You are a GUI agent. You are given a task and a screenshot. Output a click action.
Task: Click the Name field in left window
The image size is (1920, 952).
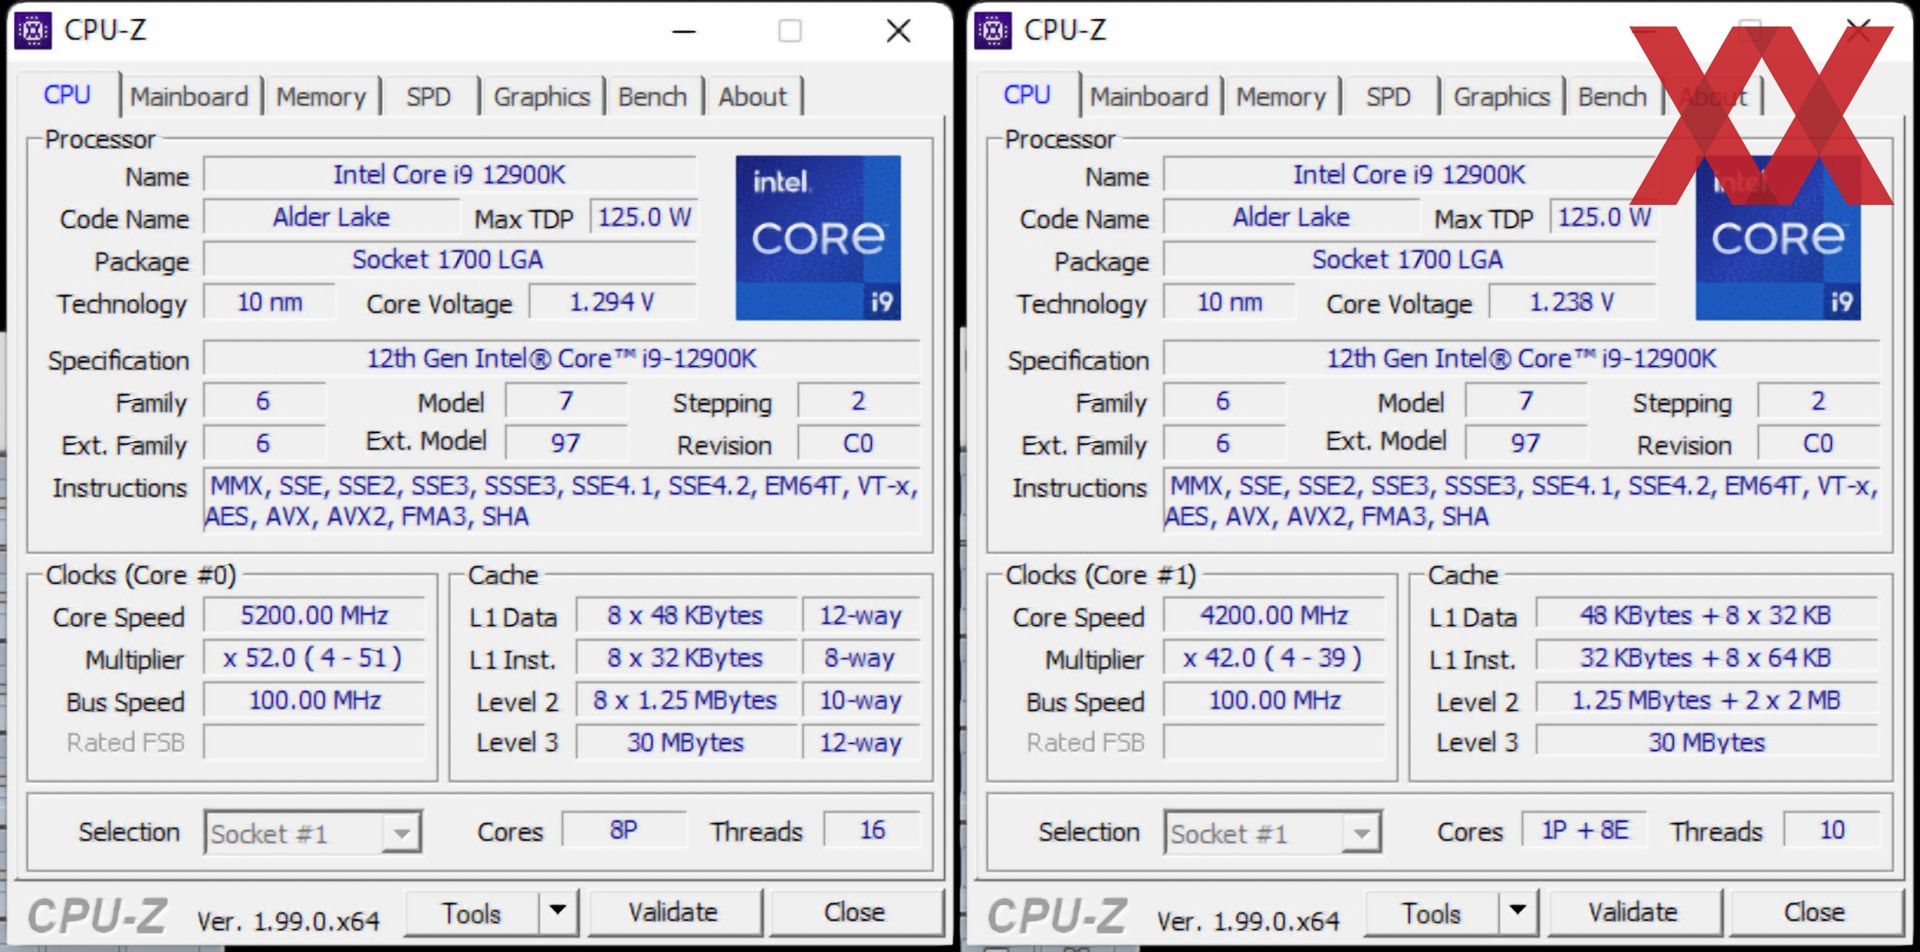(450, 175)
